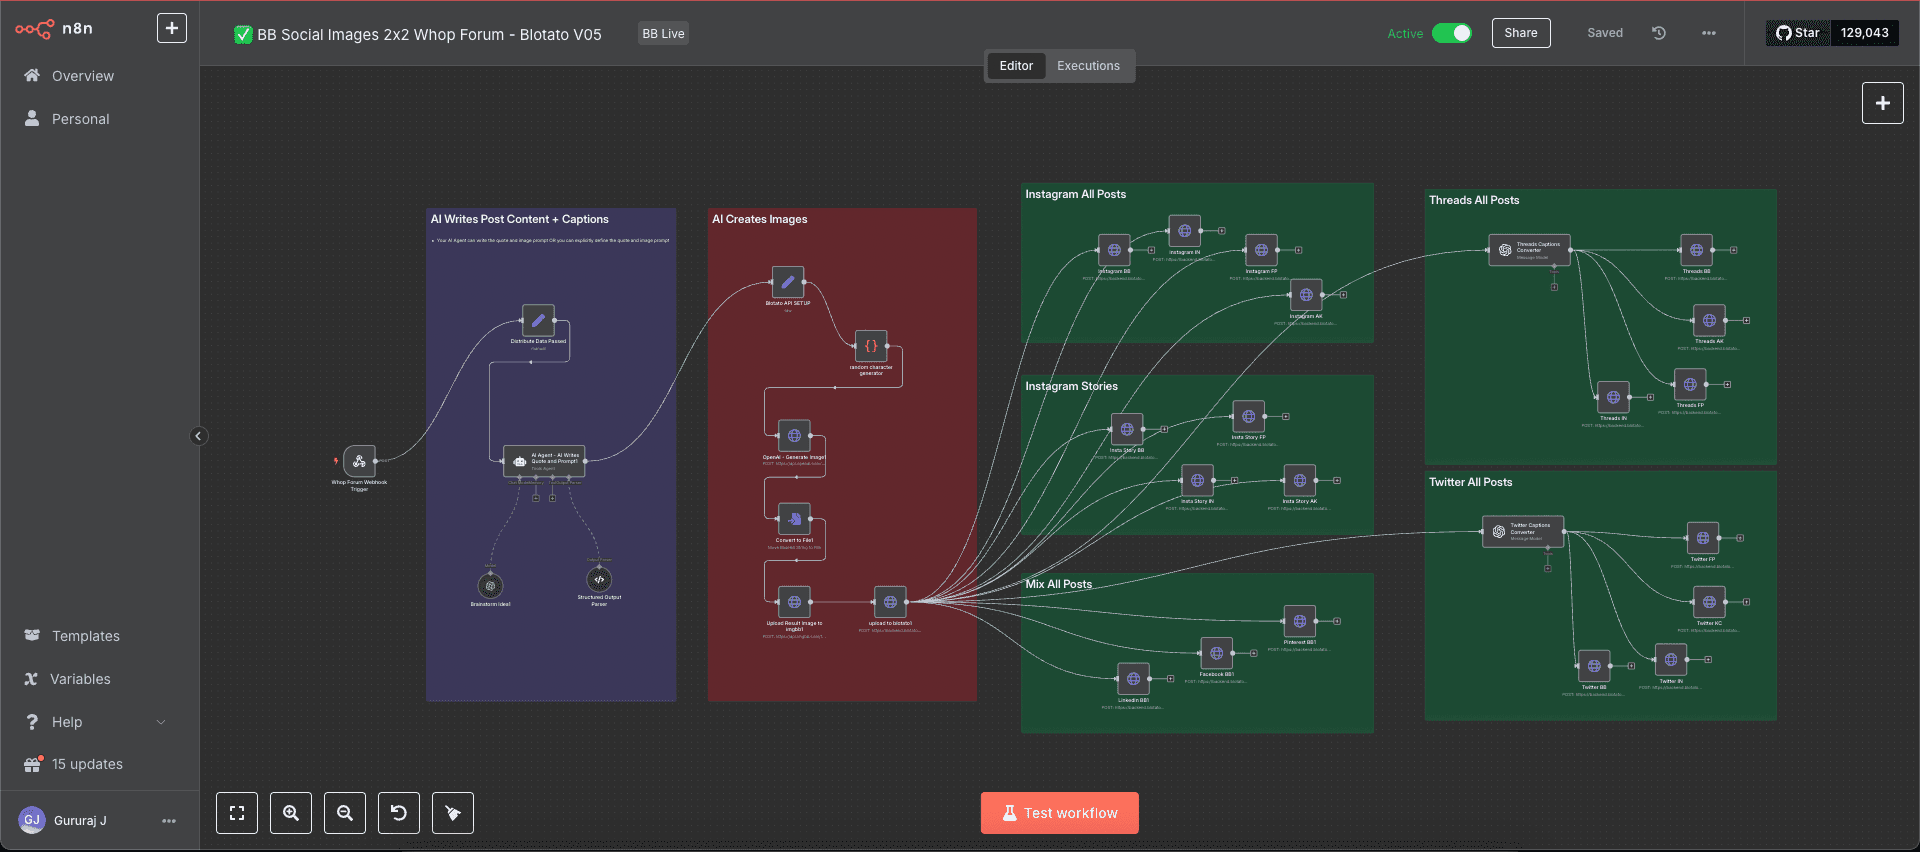1920x852 pixels.
Task: Open the Whop Forum Webhook Trigger node
Action: [360, 461]
